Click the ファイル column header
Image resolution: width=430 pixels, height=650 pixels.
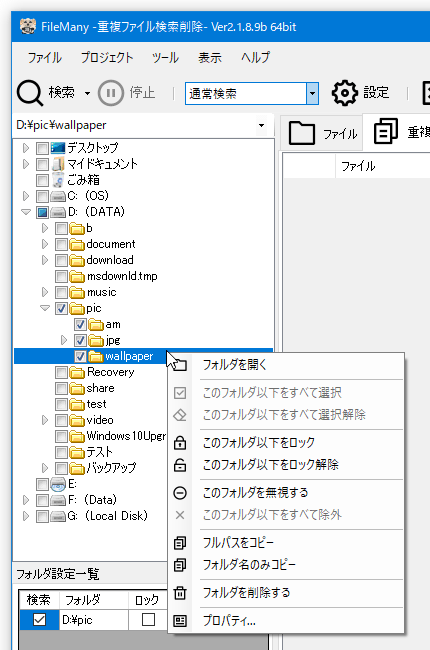pos(358,166)
